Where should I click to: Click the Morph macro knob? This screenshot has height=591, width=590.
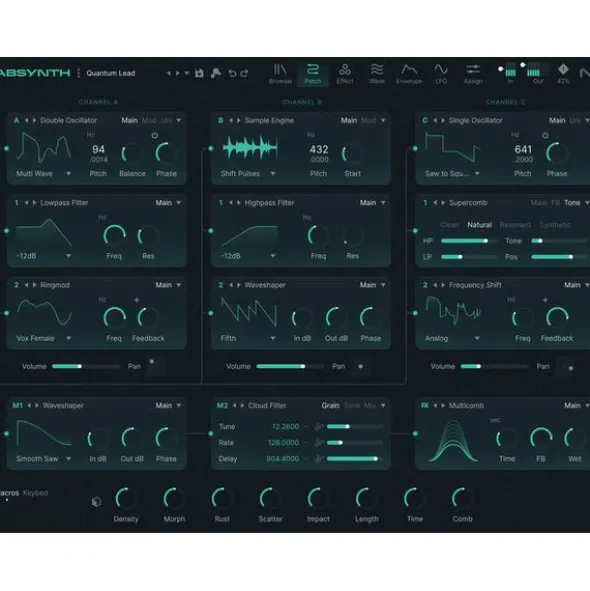174,499
